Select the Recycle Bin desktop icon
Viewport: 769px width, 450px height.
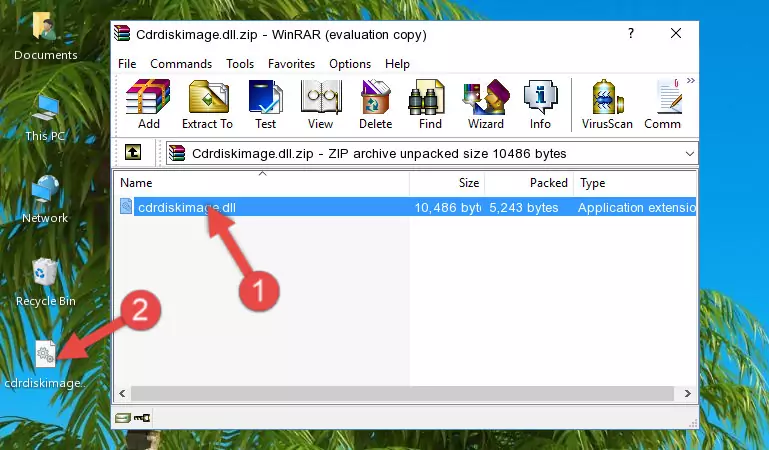click(46, 282)
